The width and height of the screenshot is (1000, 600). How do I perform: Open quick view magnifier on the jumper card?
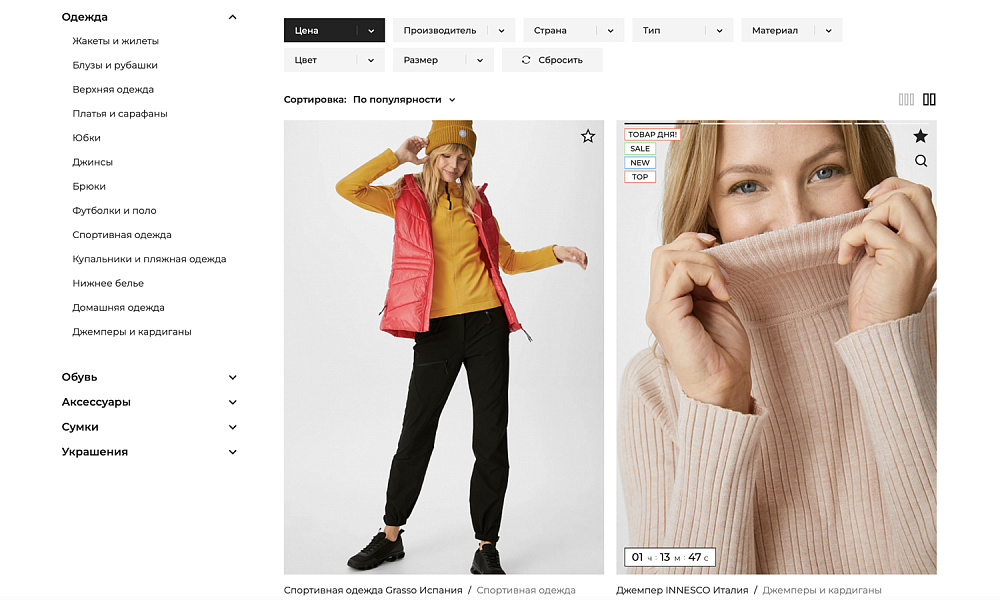pyautogui.click(x=921, y=160)
